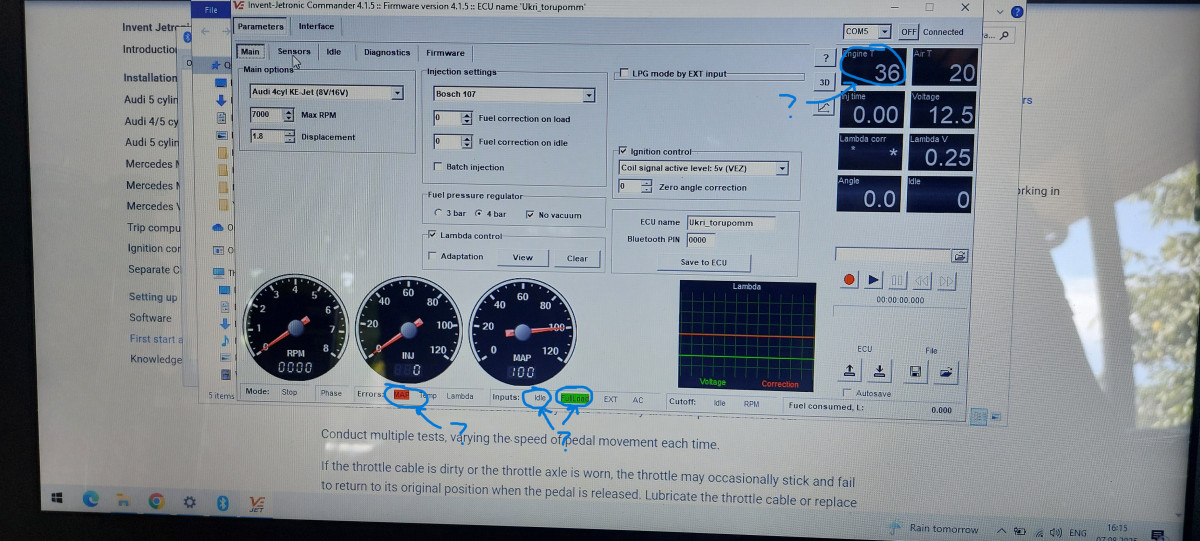Uncheck the No vacuum checkbox
1200x541 pixels.
[530, 214]
